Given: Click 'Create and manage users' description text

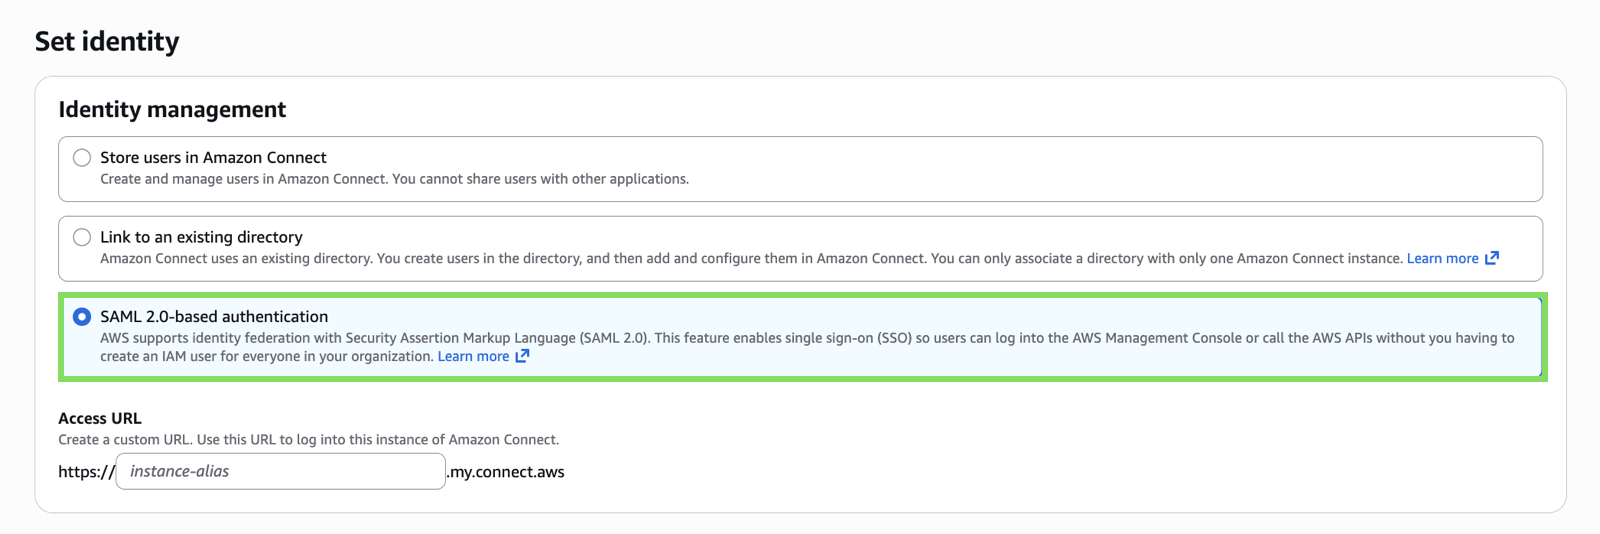Looking at the screenshot, I should (x=394, y=179).
